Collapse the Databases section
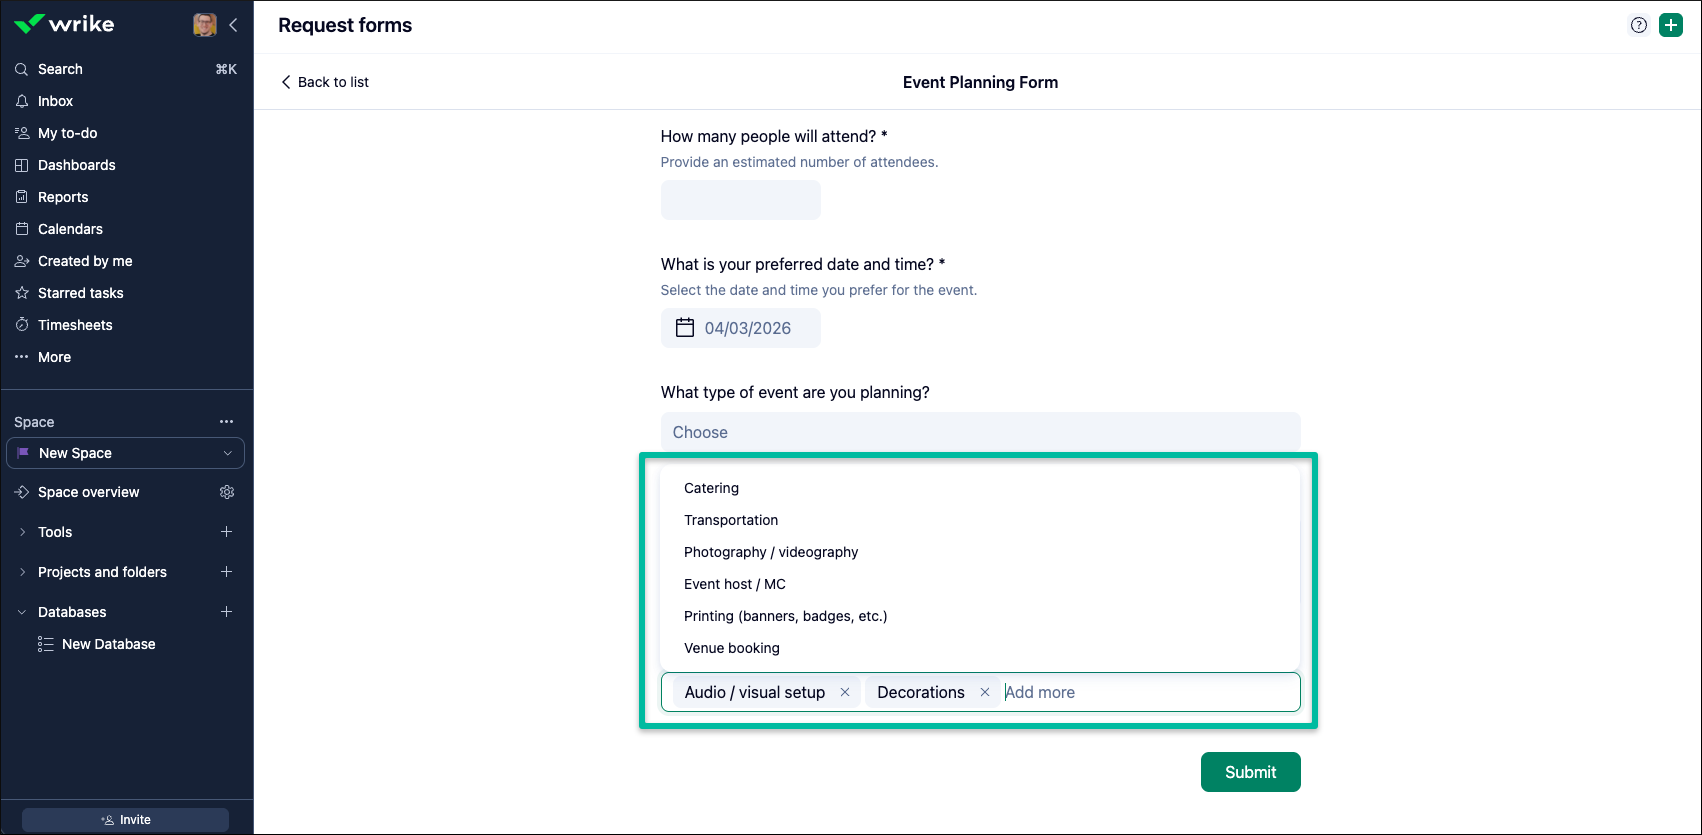The height and width of the screenshot is (835, 1702). tap(22, 612)
